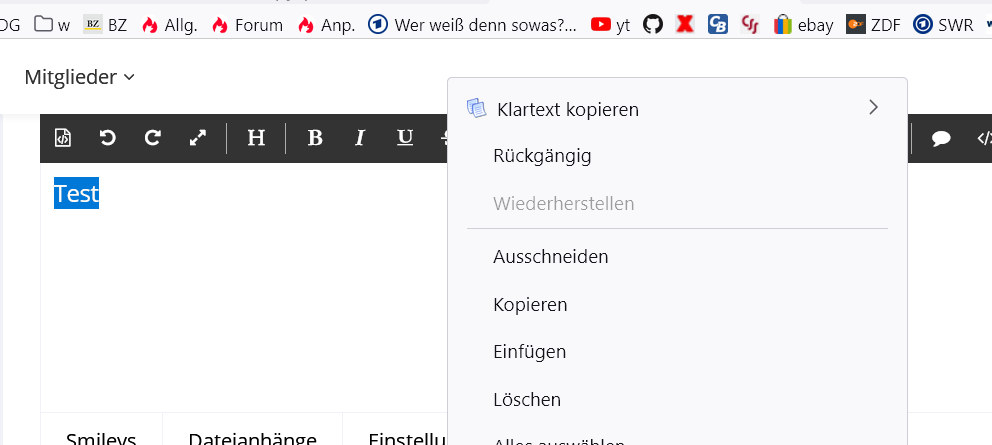Open the 'w' bookmark folder

point(52,25)
